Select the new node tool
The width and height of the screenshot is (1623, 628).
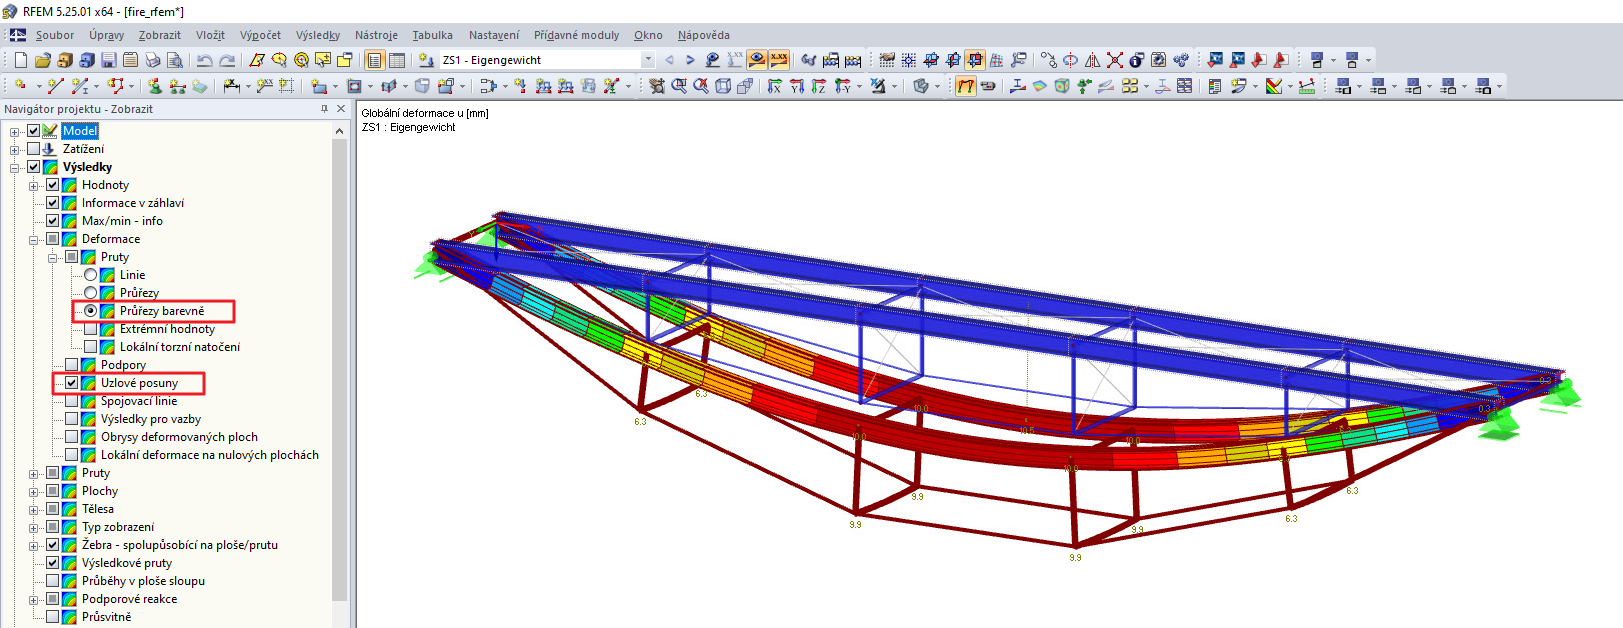20,86
